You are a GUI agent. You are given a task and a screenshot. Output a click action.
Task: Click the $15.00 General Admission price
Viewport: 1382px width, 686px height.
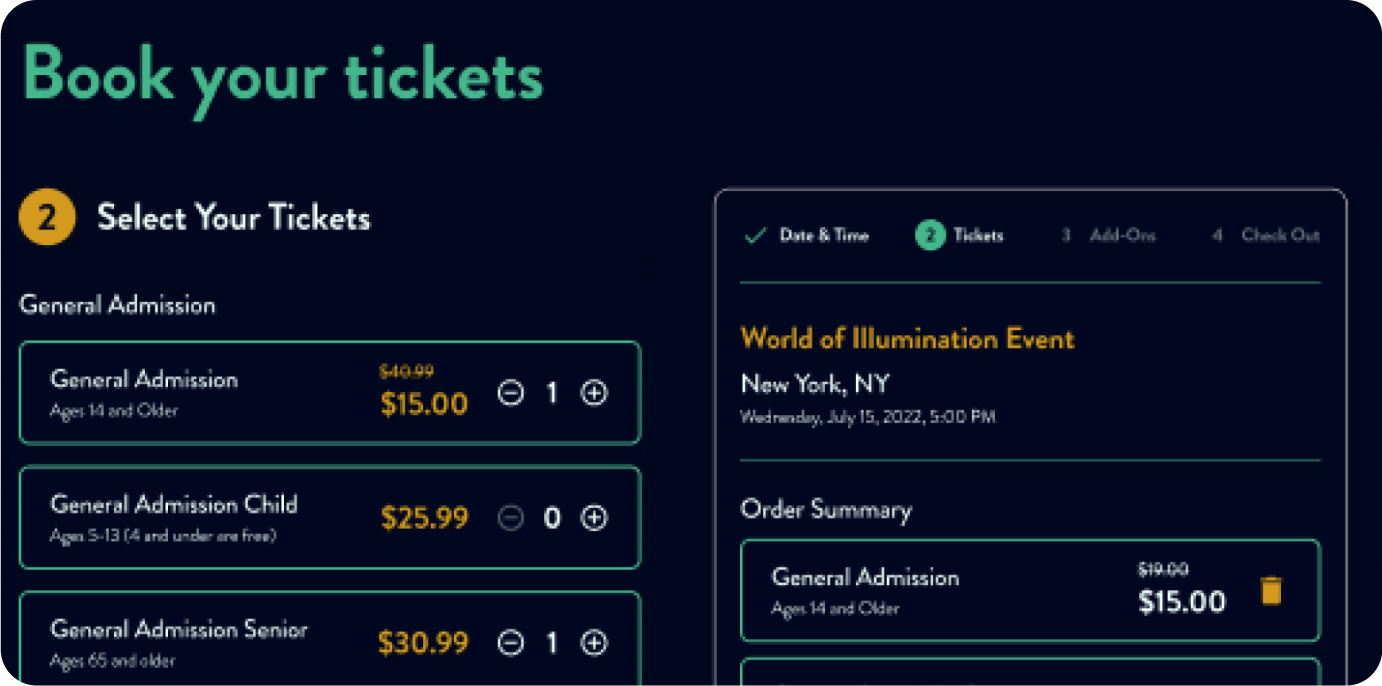point(424,404)
